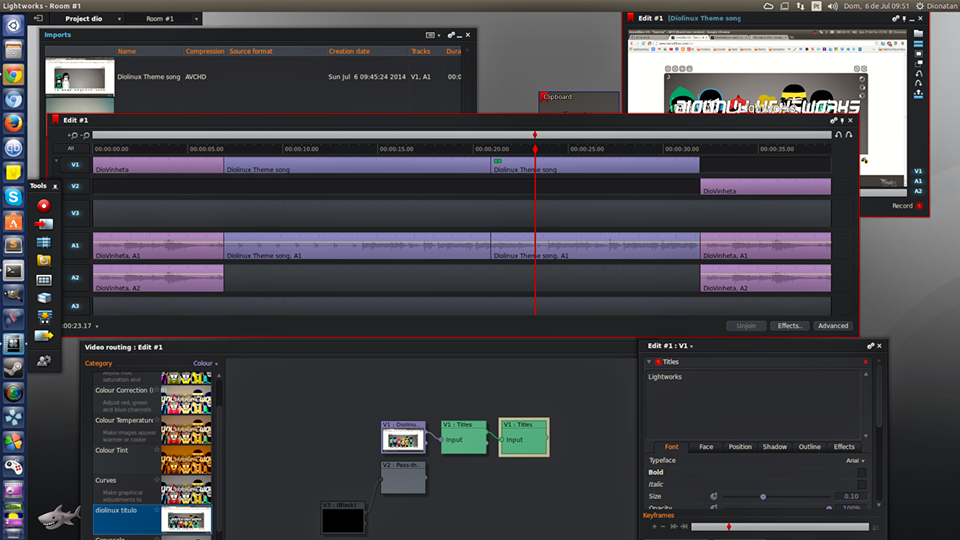
Task: Open user preferences icon at Tools panel bottom
Action: [43, 361]
